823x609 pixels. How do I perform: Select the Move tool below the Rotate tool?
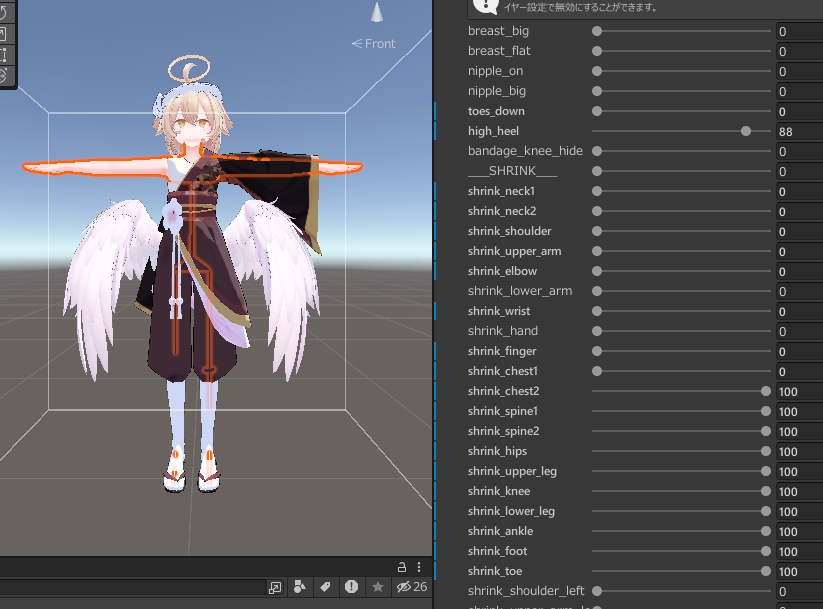pyautogui.click(x=8, y=32)
